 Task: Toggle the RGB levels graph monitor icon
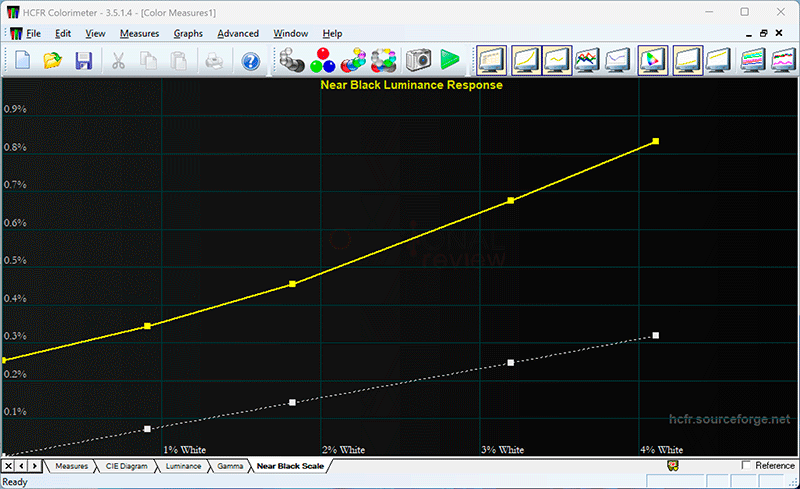pos(587,60)
